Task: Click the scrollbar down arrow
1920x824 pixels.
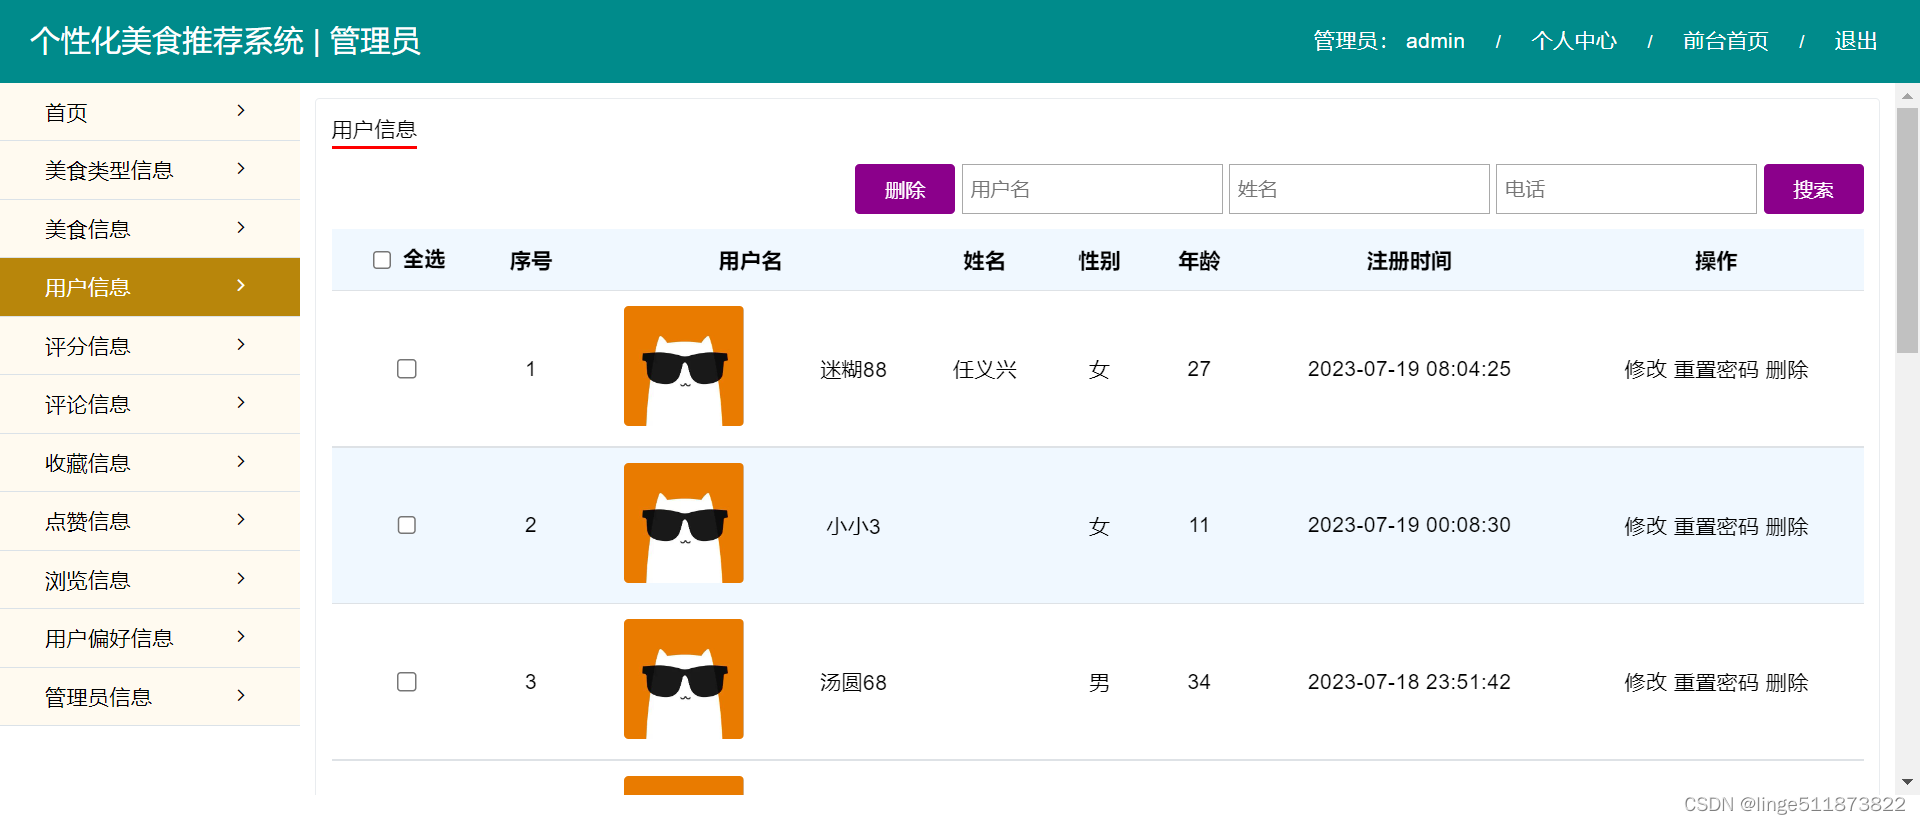Action: (x=1907, y=782)
